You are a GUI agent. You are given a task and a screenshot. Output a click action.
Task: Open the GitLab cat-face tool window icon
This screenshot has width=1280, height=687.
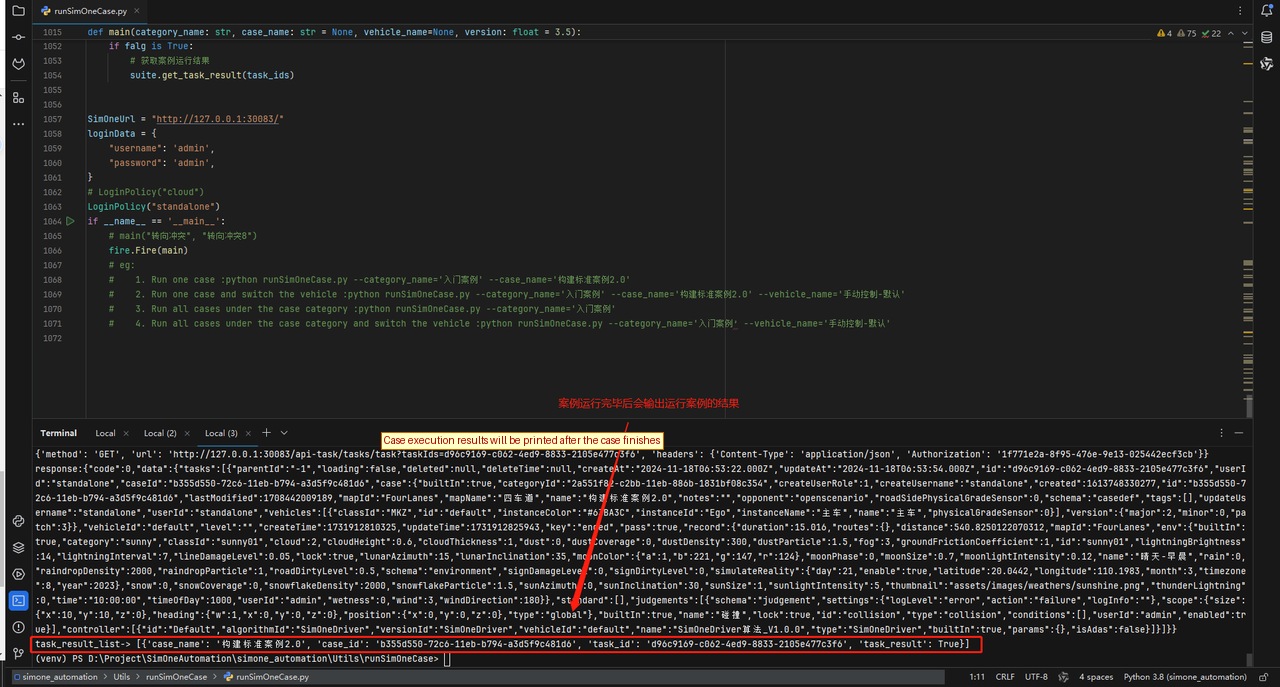click(x=18, y=64)
